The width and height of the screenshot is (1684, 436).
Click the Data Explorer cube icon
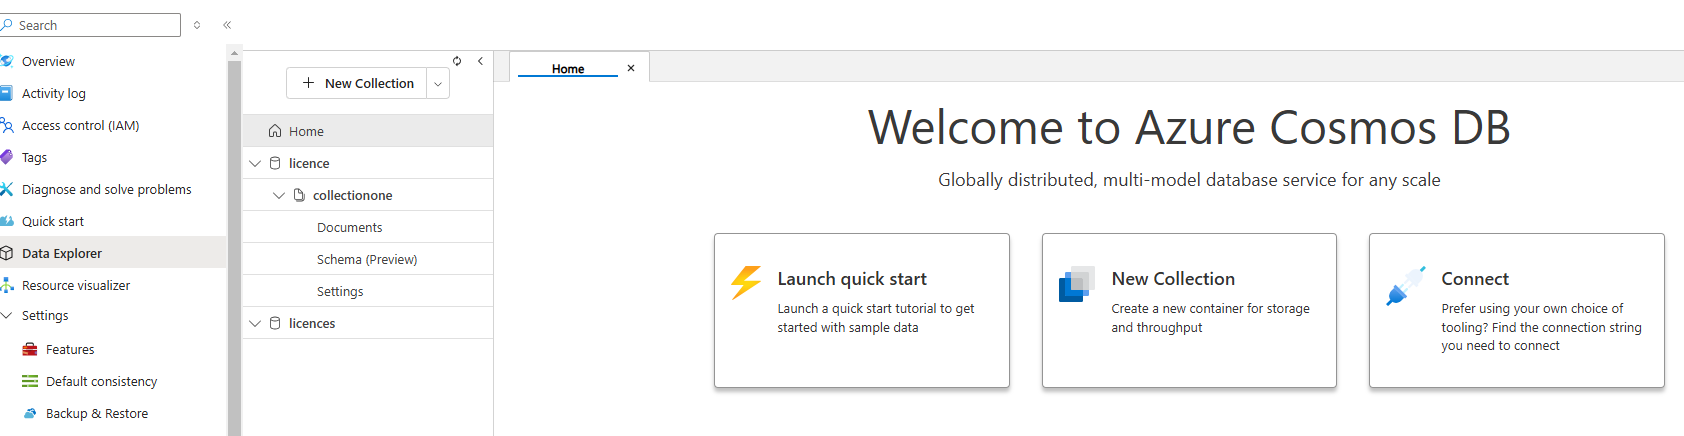coord(6,253)
